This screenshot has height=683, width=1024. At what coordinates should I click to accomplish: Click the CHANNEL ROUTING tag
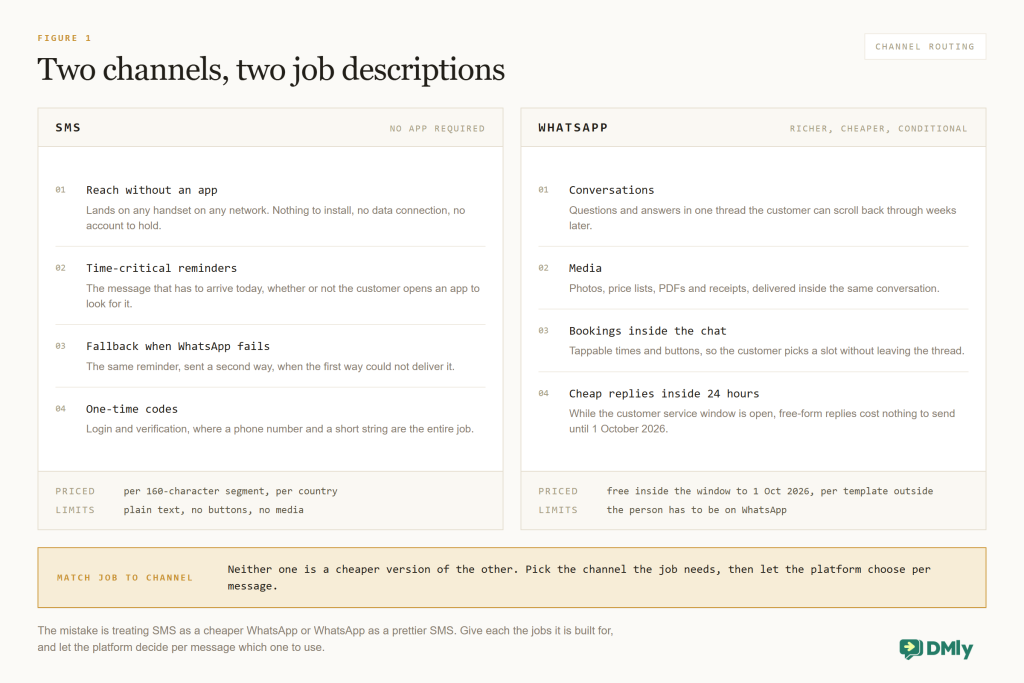tap(925, 46)
